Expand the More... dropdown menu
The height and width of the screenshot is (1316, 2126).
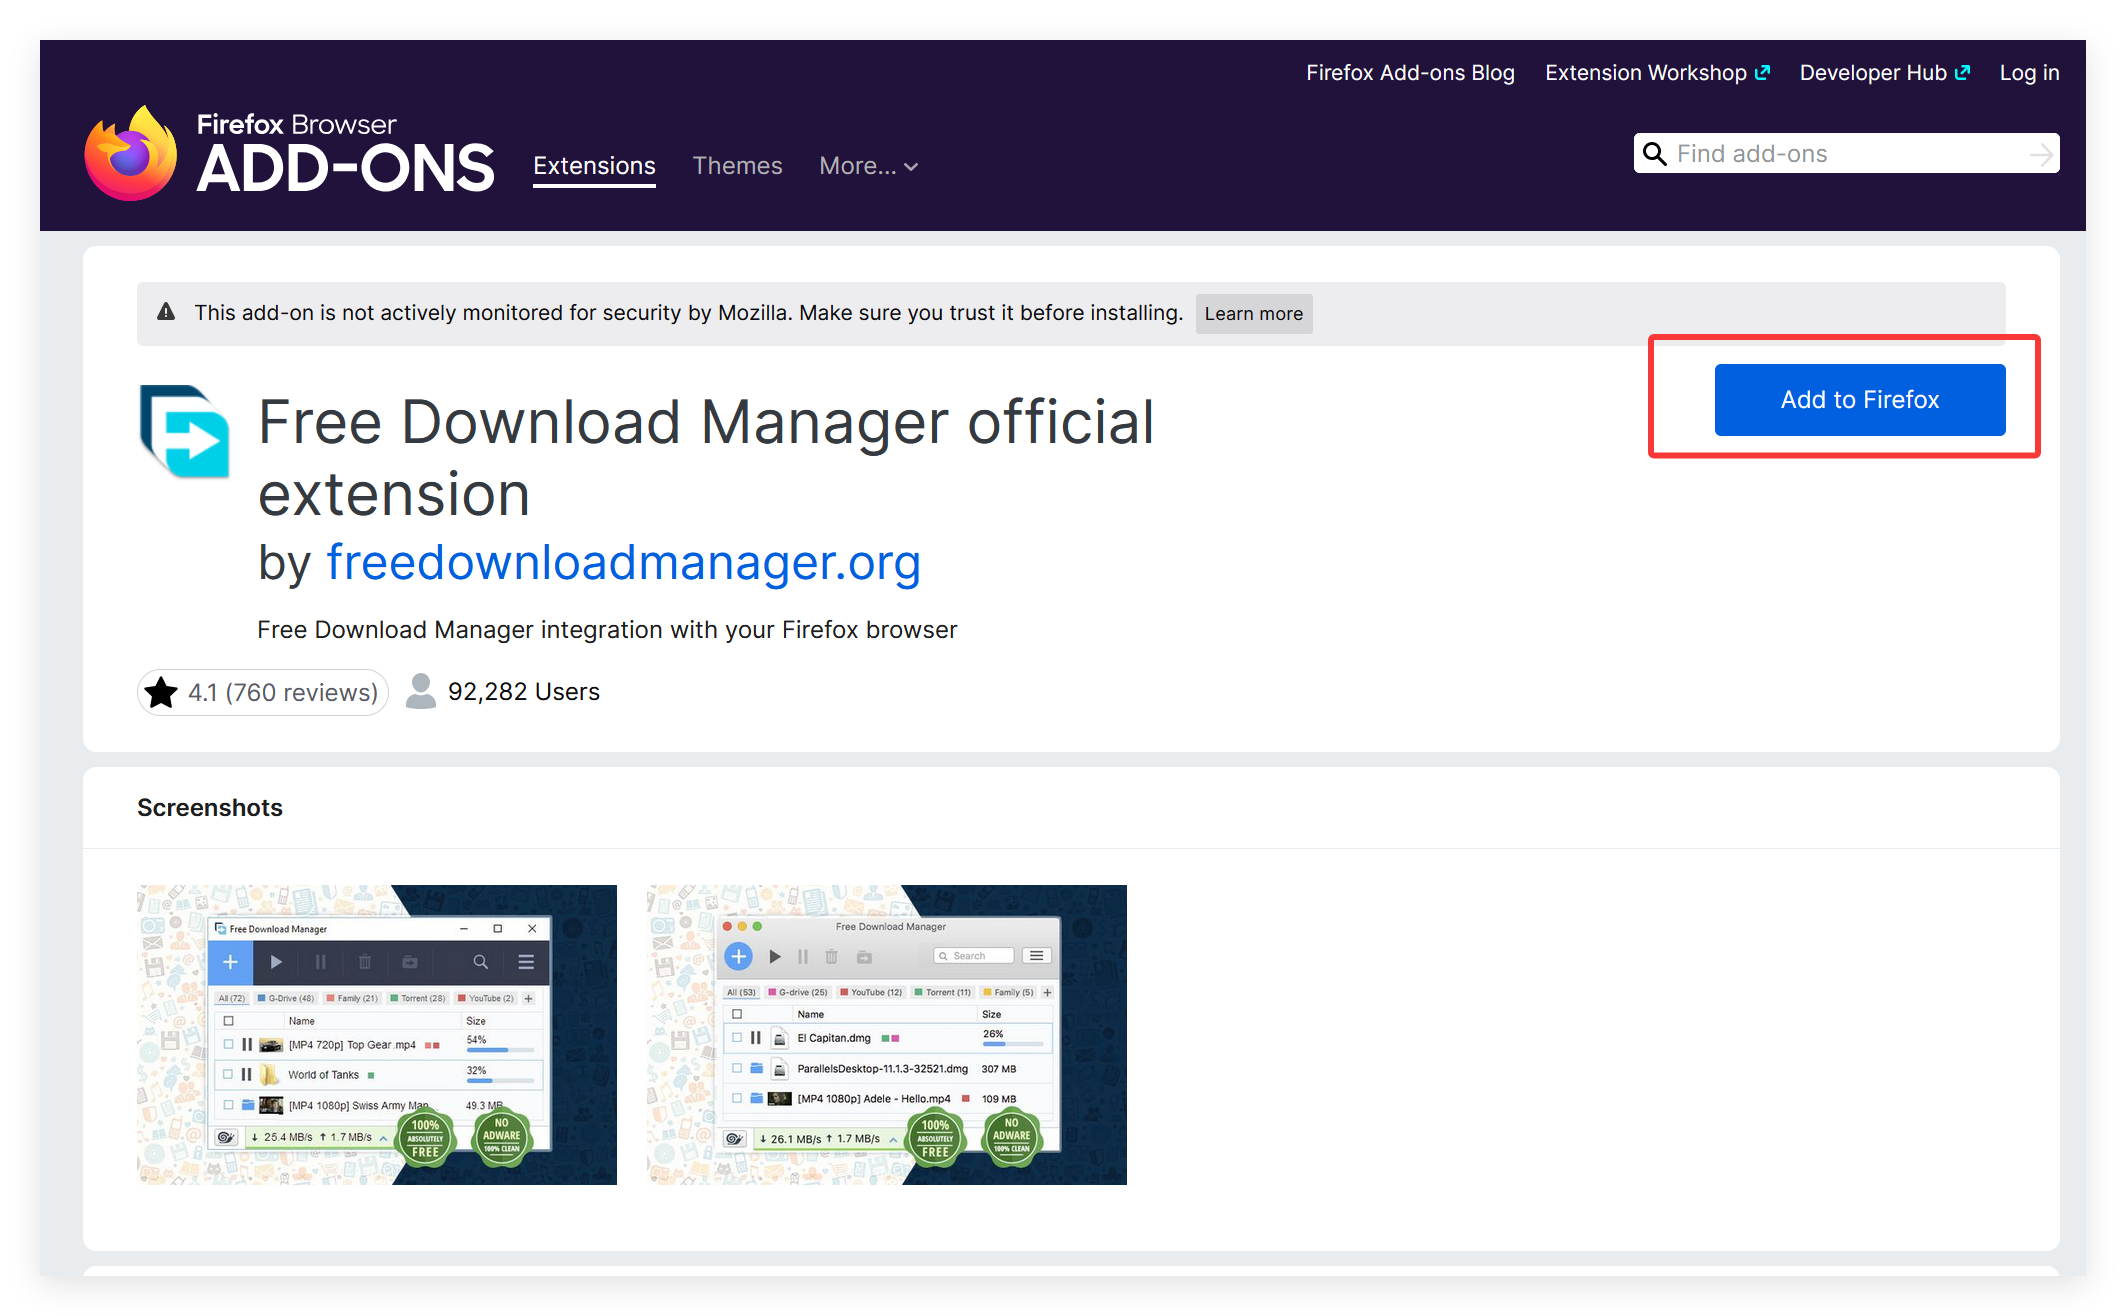pyautogui.click(x=868, y=166)
